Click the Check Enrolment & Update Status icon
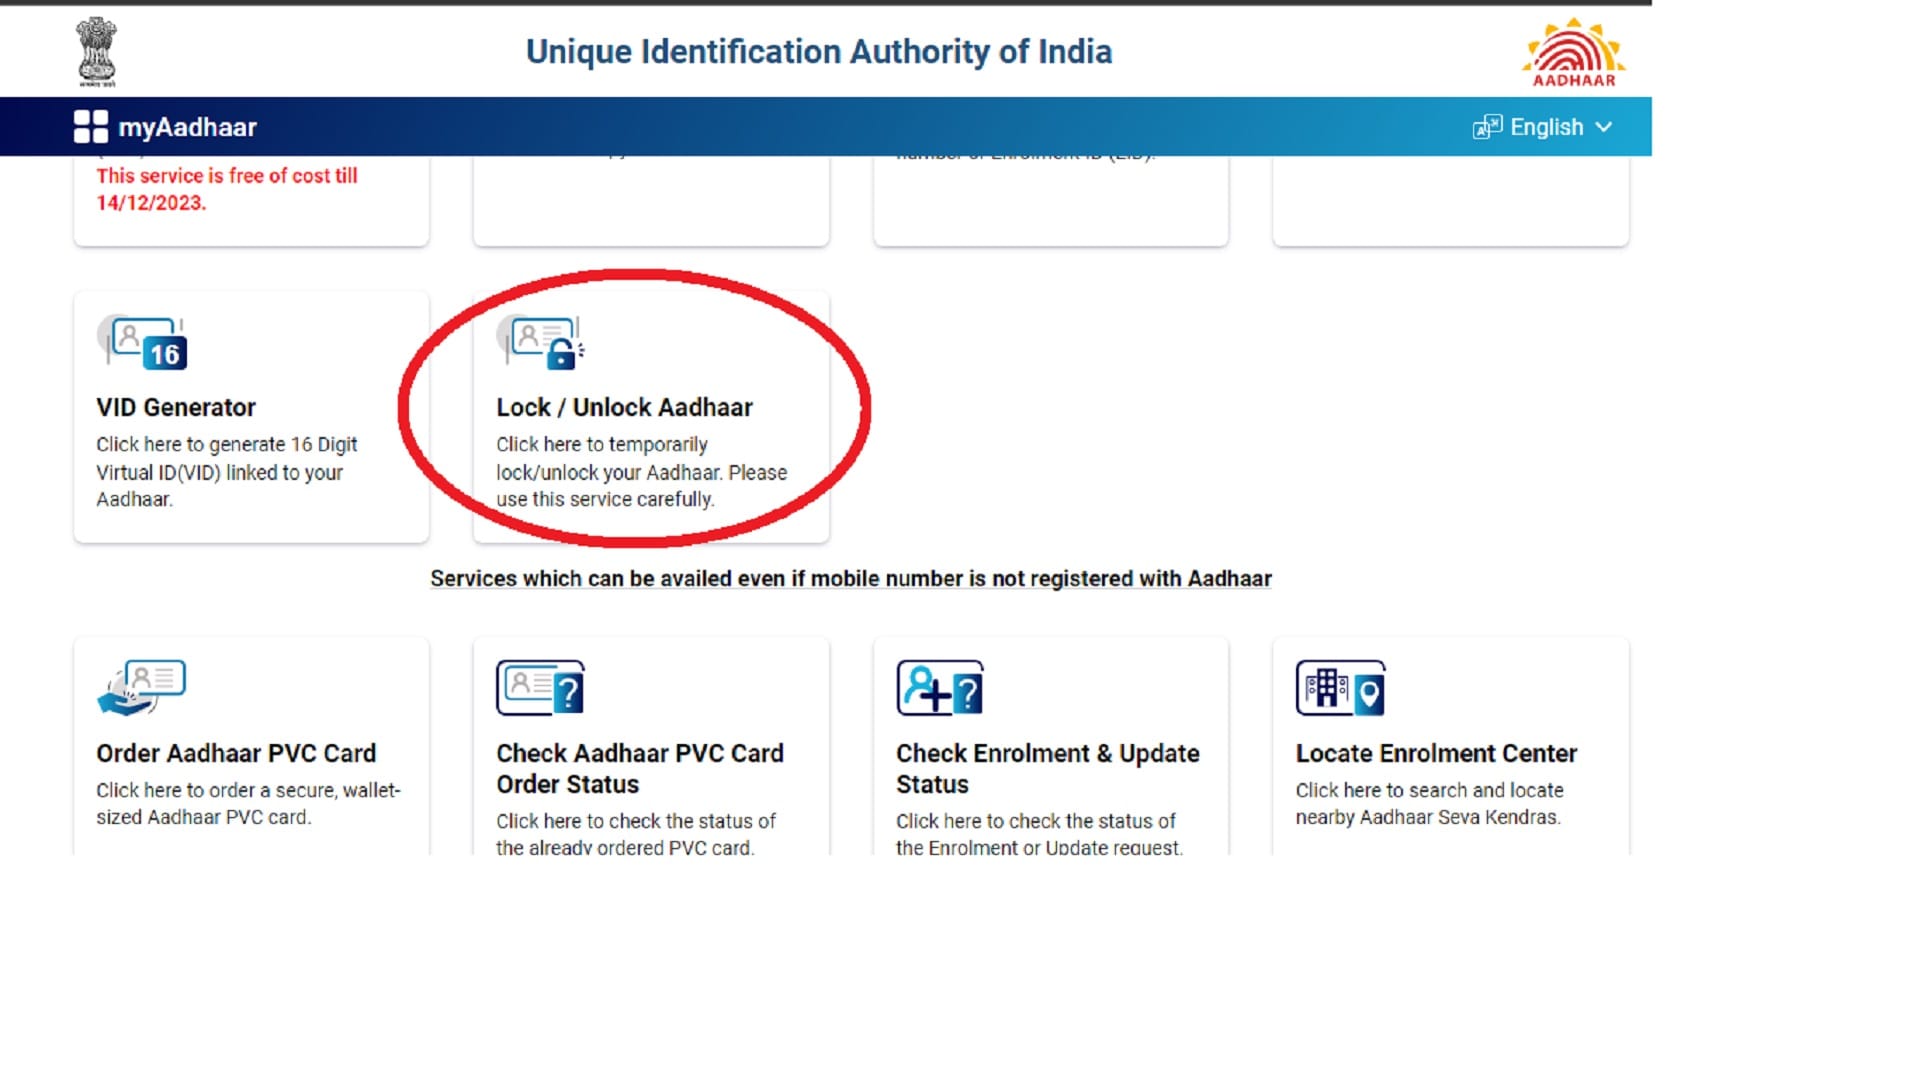Image resolution: width=1920 pixels, height=1080 pixels. [940, 688]
